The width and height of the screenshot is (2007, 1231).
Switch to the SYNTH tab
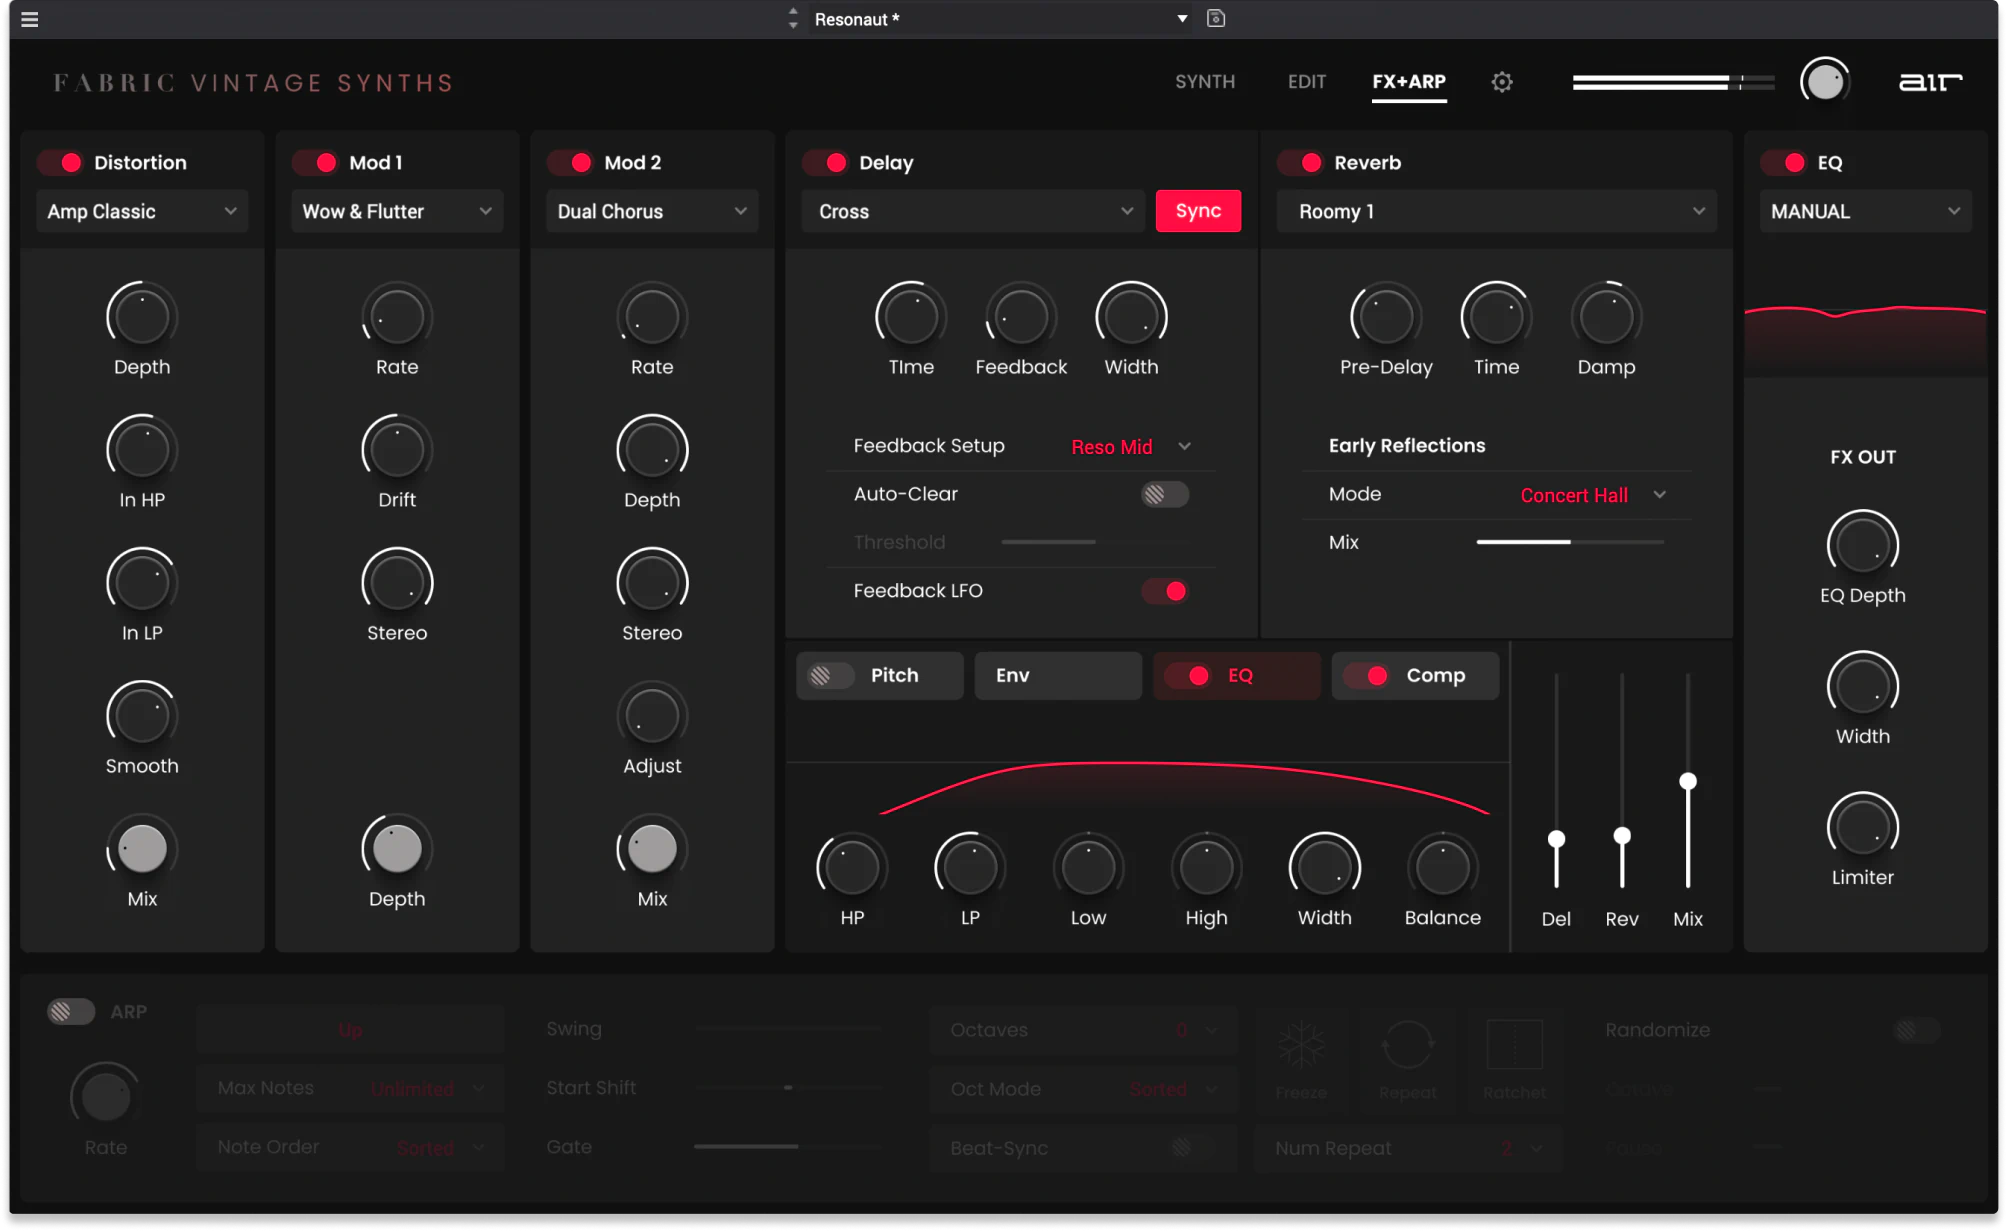(x=1205, y=82)
